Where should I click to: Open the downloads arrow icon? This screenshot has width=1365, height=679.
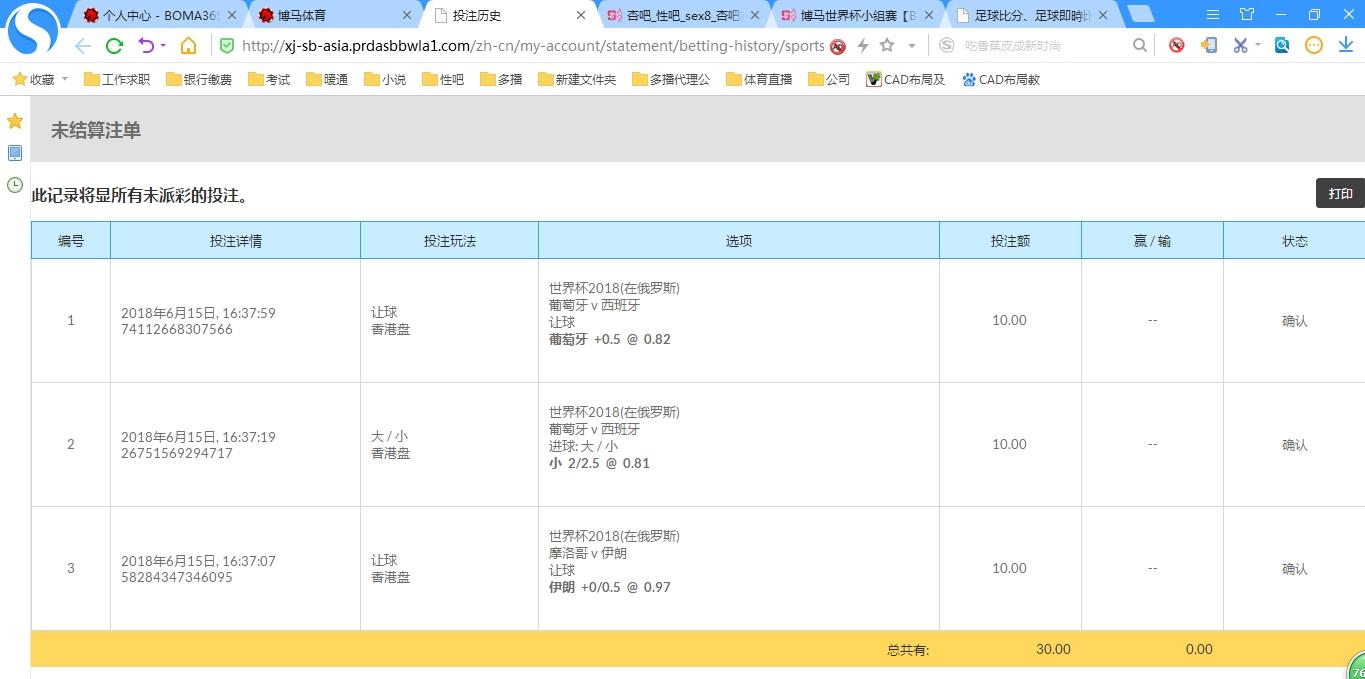(x=1345, y=46)
